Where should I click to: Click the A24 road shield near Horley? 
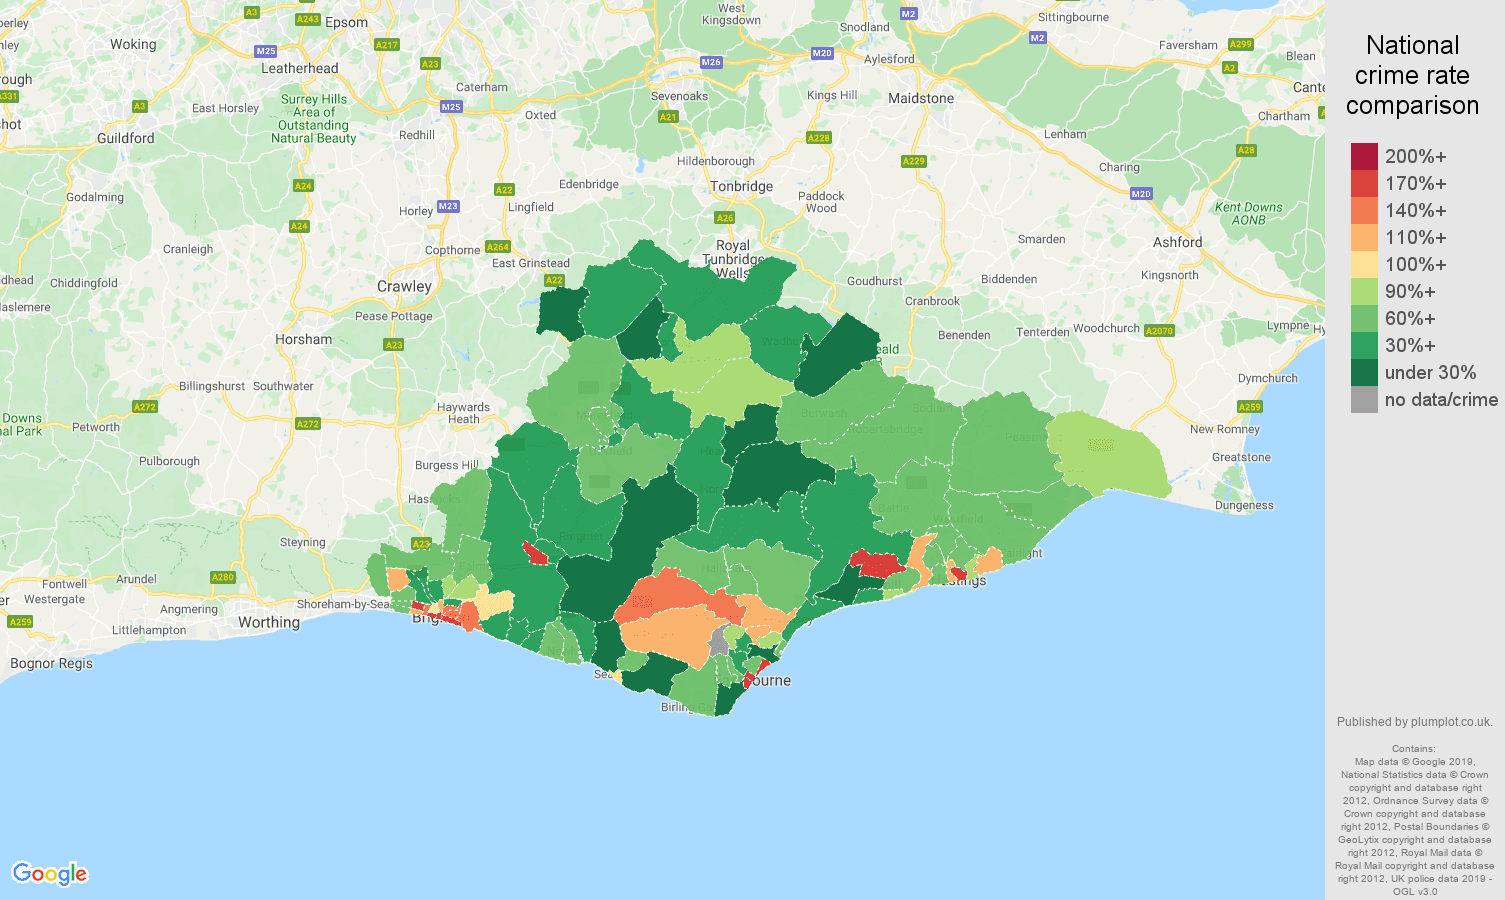click(299, 226)
